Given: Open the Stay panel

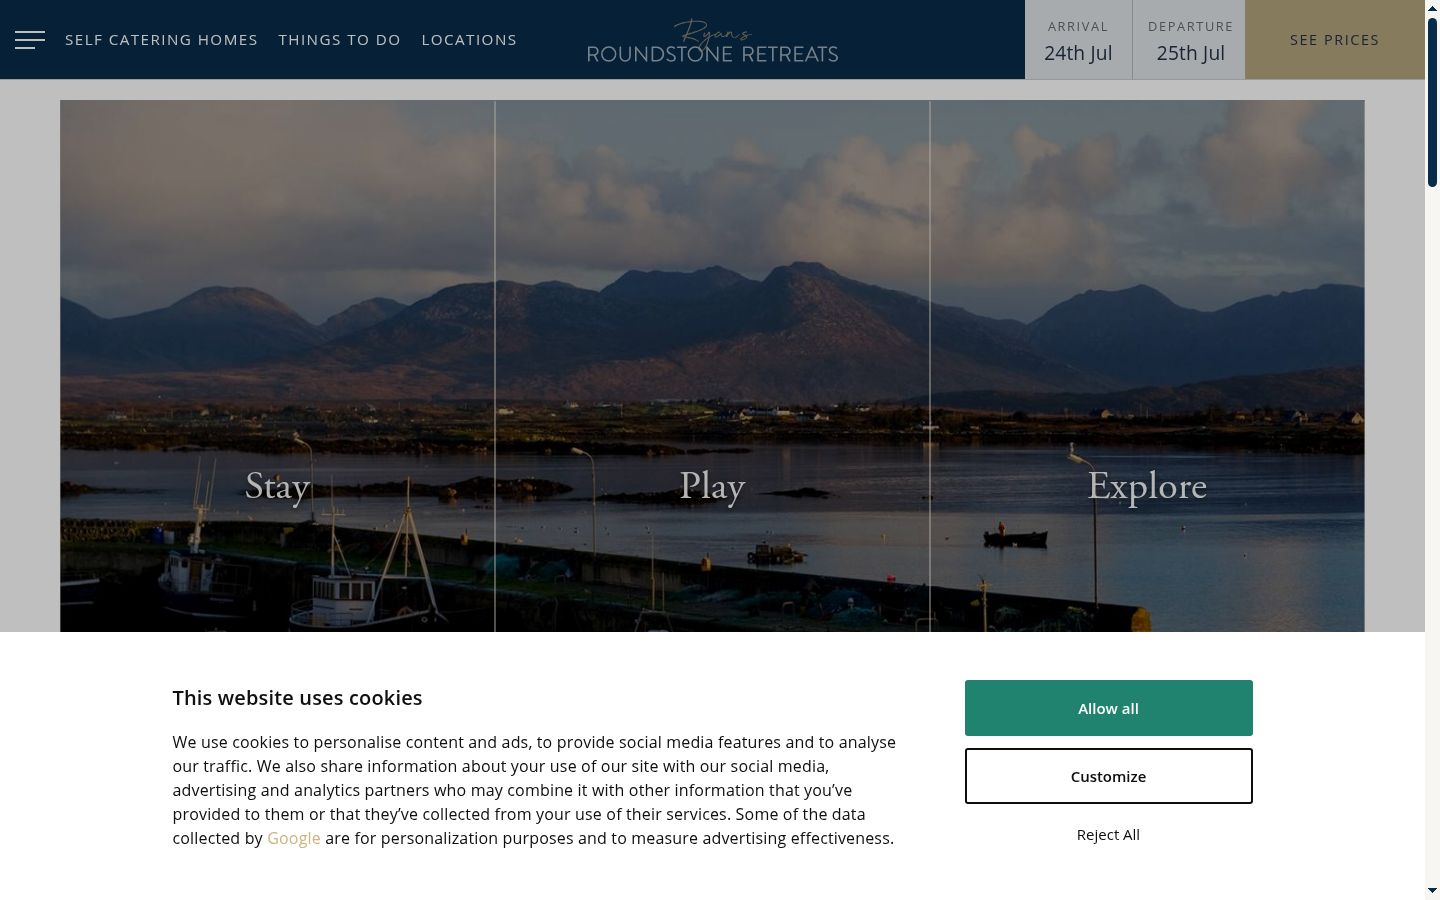Looking at the screenshot, I should tap(277, 366).
